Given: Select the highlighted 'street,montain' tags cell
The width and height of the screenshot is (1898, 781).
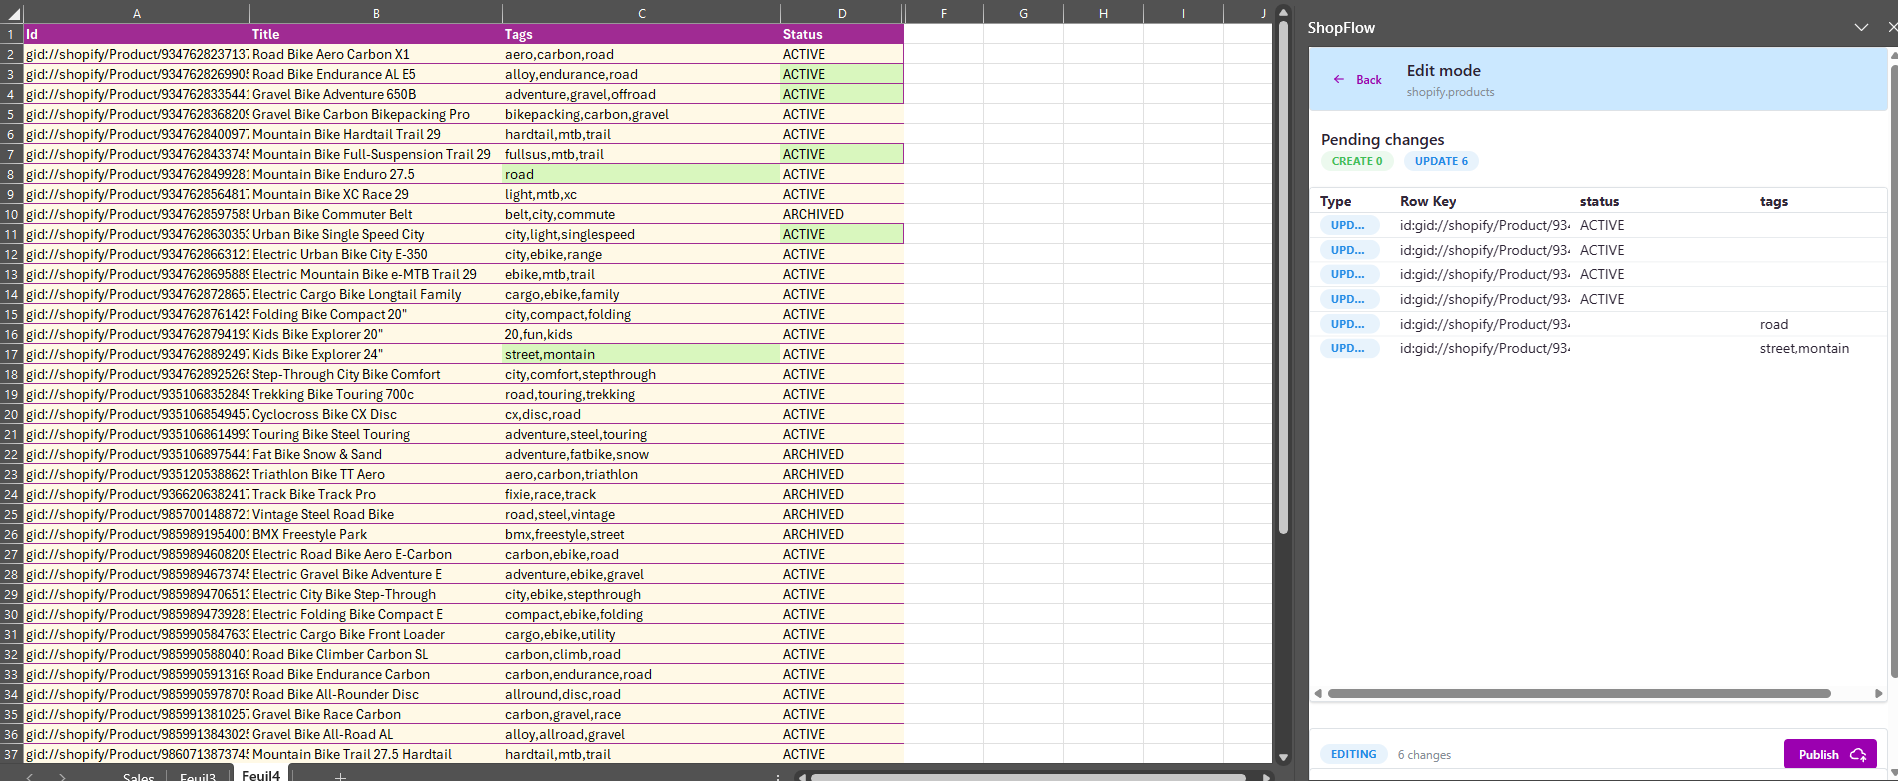Looking at the screenshot, I should click(x=640, y=354).
